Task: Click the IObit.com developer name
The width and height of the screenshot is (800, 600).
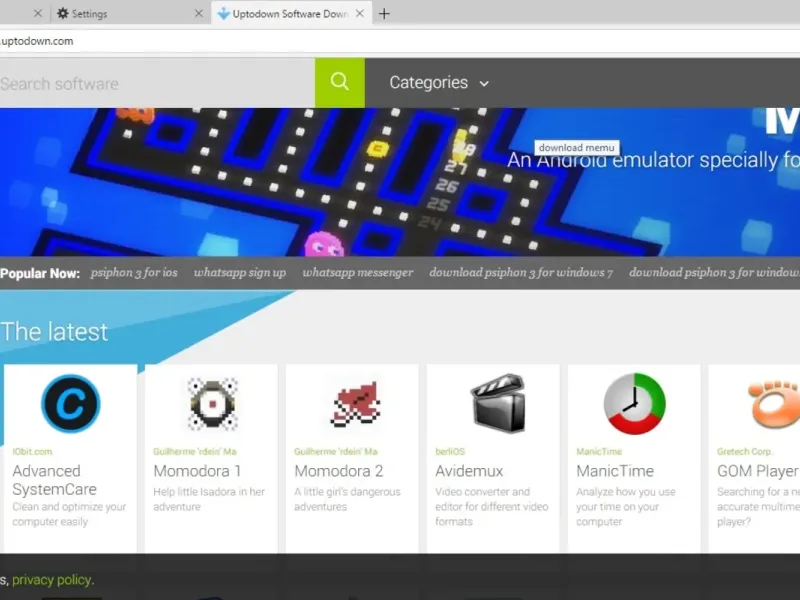Action: click(x=32, y=452)
